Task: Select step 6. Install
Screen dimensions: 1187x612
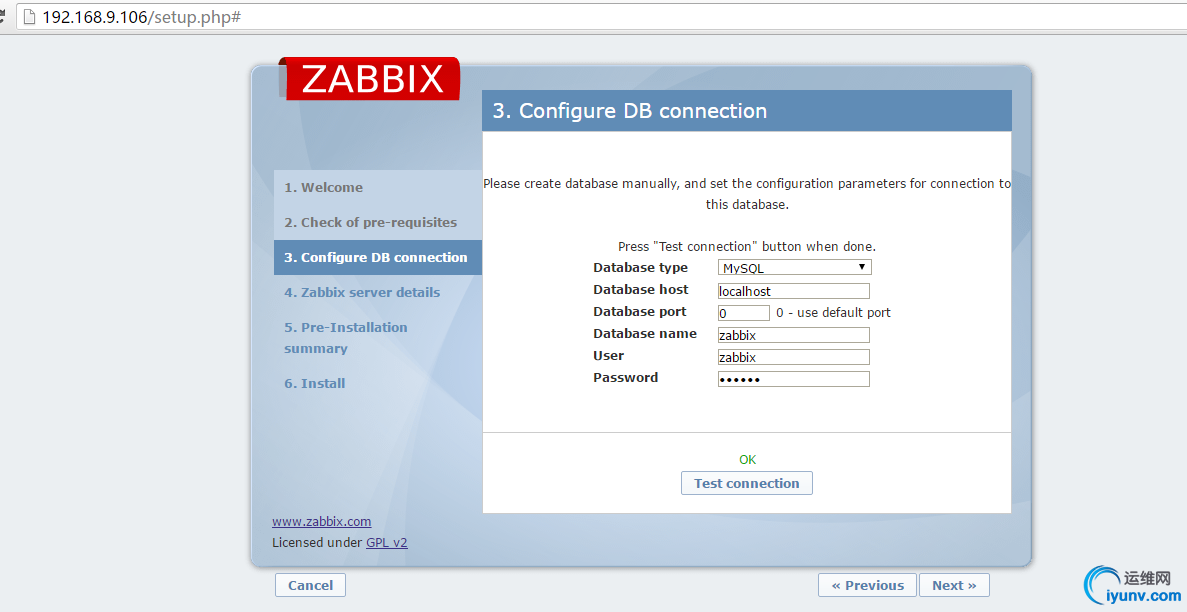Action: (x=378, y=383)
